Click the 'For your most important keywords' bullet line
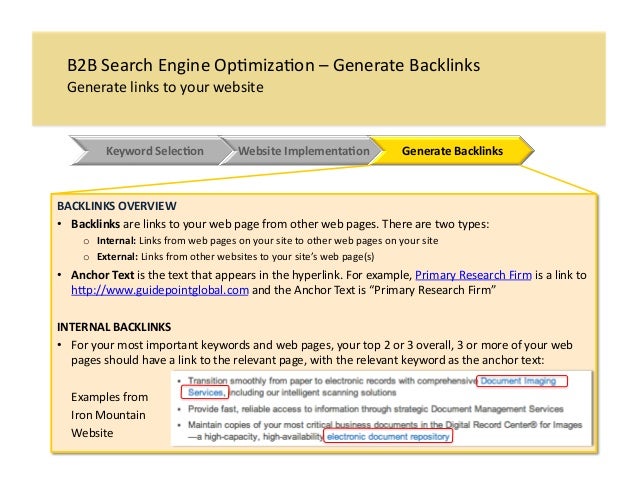The height and width of the screenshot is (493, 638). coord(321,345)
